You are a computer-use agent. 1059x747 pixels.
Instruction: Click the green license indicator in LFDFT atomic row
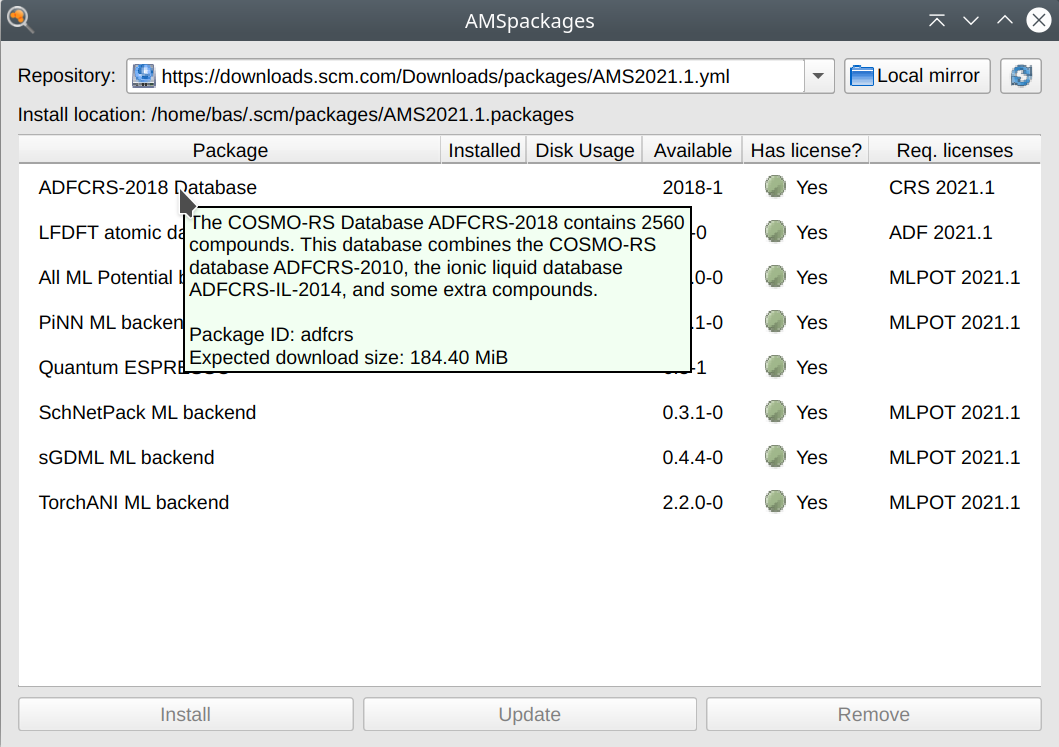click(x=775, y=232)
